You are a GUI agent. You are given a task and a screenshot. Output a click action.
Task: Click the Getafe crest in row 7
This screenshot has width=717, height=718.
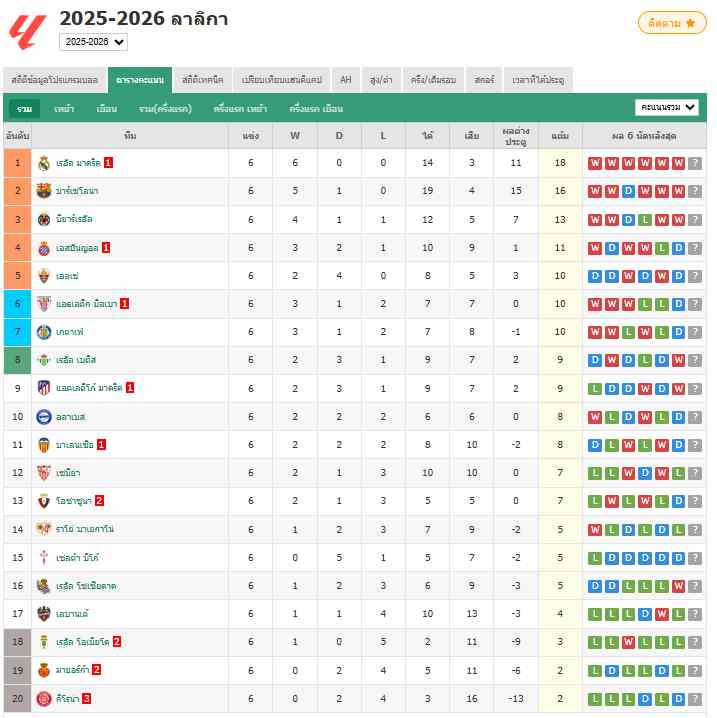43,332
